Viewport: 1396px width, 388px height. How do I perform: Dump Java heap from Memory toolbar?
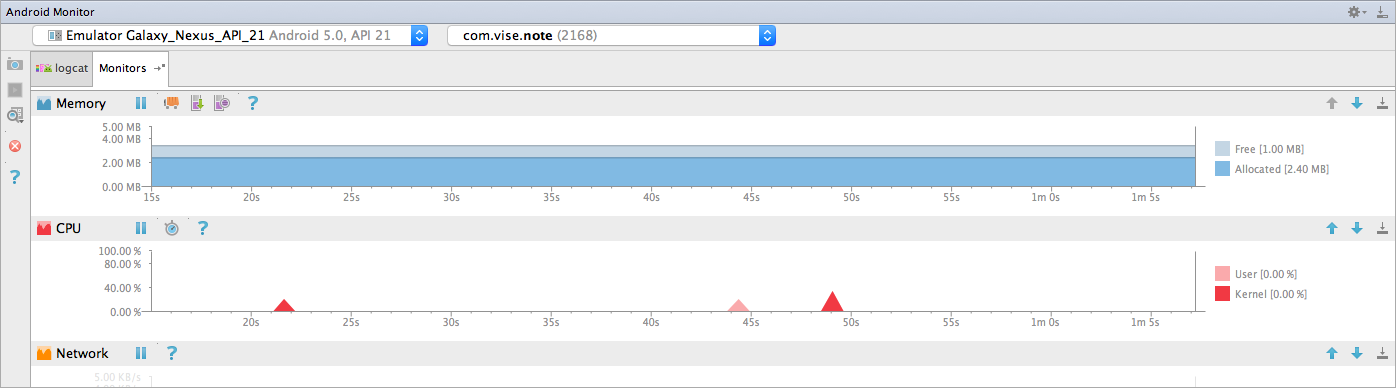[197, 103]
